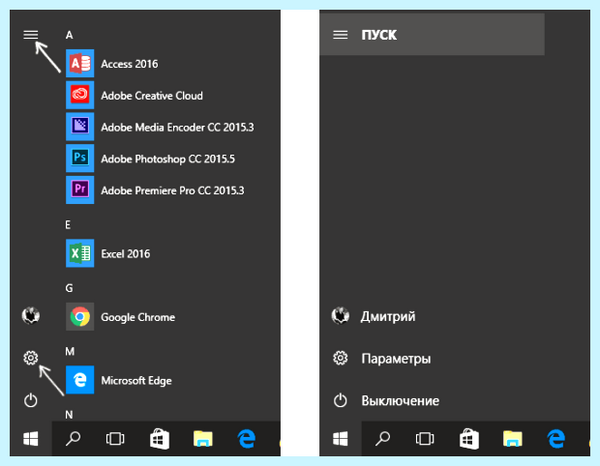This screenshot has height=466, width=600.
Task: Open Settings gear in left collapsed sidebar
Action: coord(31,358)
